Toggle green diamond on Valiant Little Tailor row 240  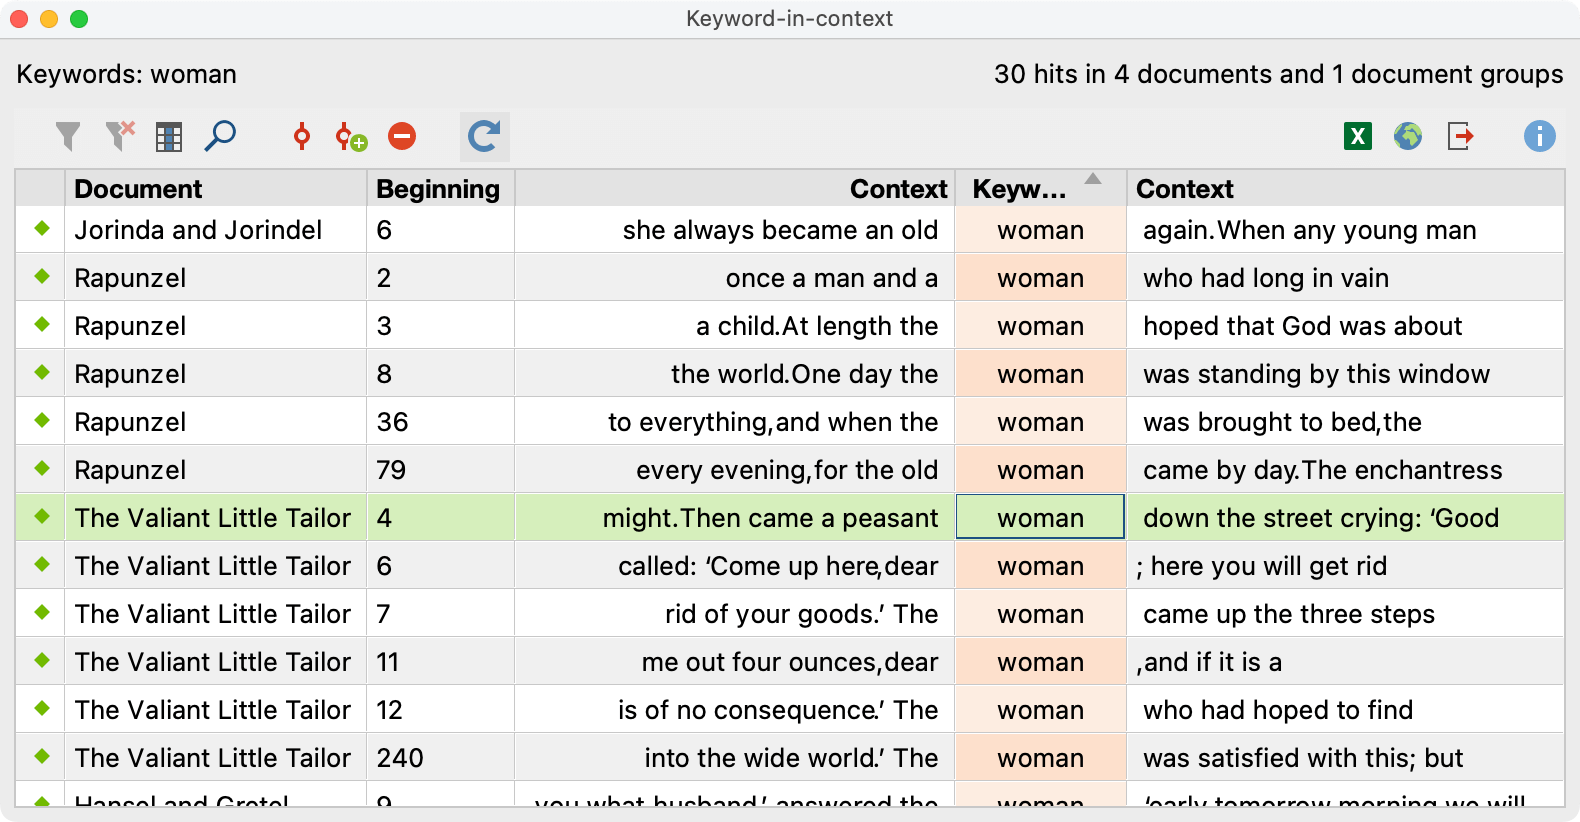pos(42,757)
